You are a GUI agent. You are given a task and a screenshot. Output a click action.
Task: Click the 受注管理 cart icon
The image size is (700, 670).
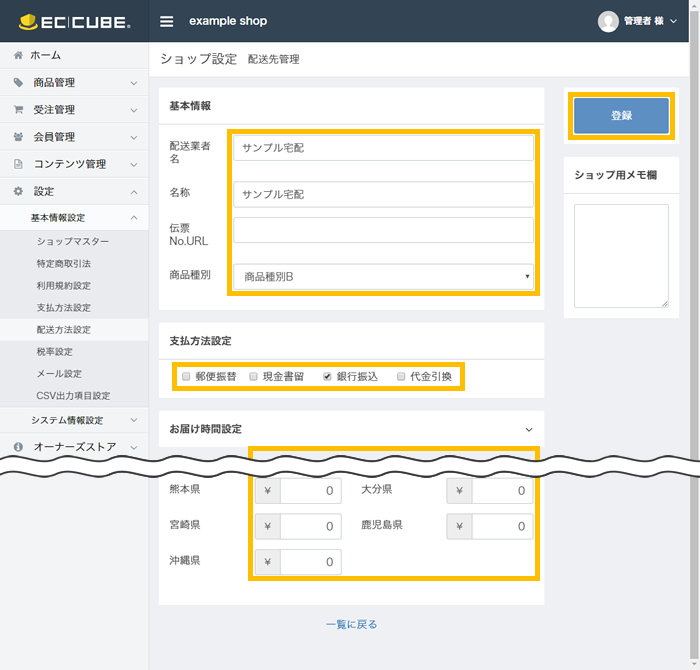click(18, 110)
